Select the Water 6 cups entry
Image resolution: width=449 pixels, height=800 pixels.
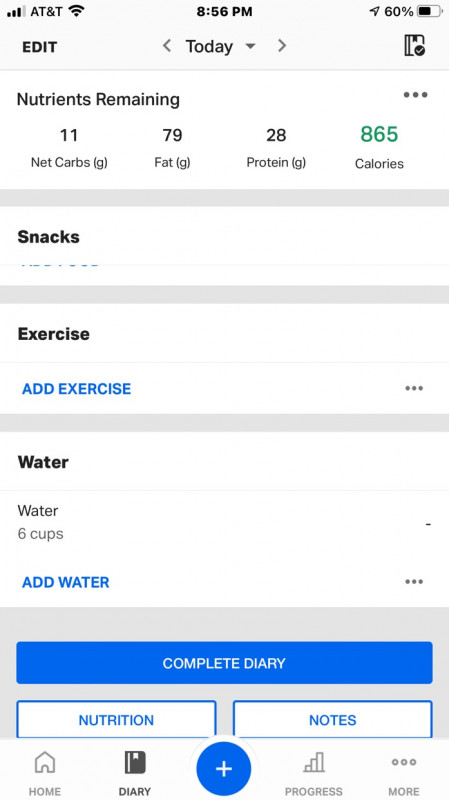coord(224,522)
